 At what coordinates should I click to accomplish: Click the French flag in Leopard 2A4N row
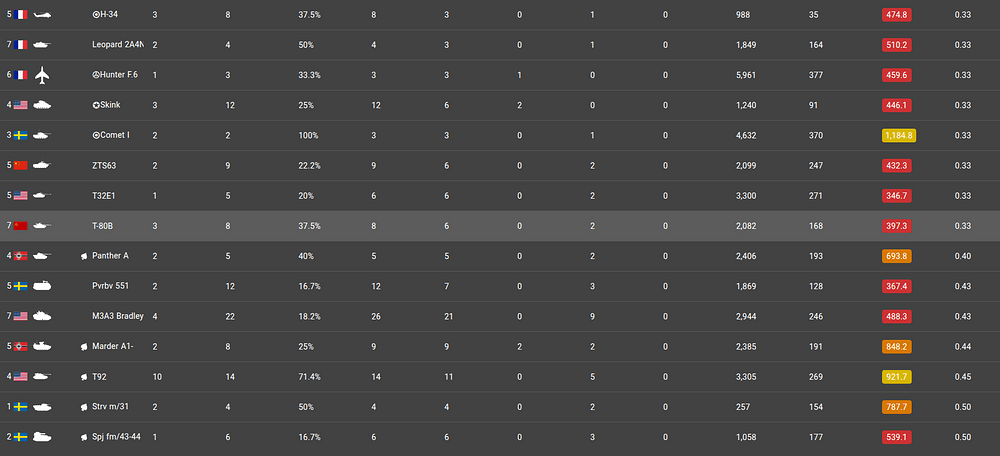[20, 45]
